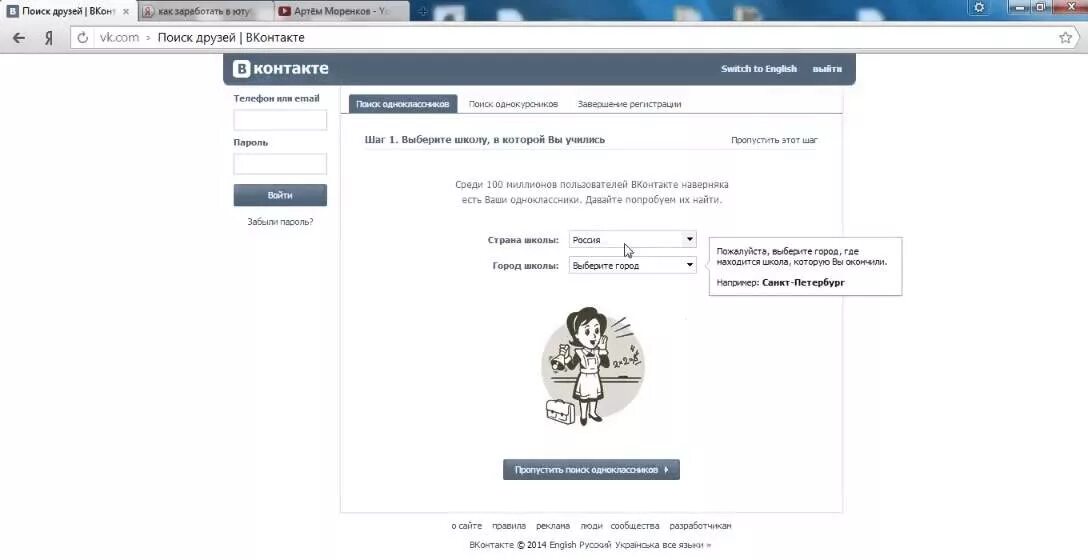The width and height of the screenshot is (1088, 560).
Task: Click the 'Войти' login button
Action: pyautogui.click(x=280, y=195)
